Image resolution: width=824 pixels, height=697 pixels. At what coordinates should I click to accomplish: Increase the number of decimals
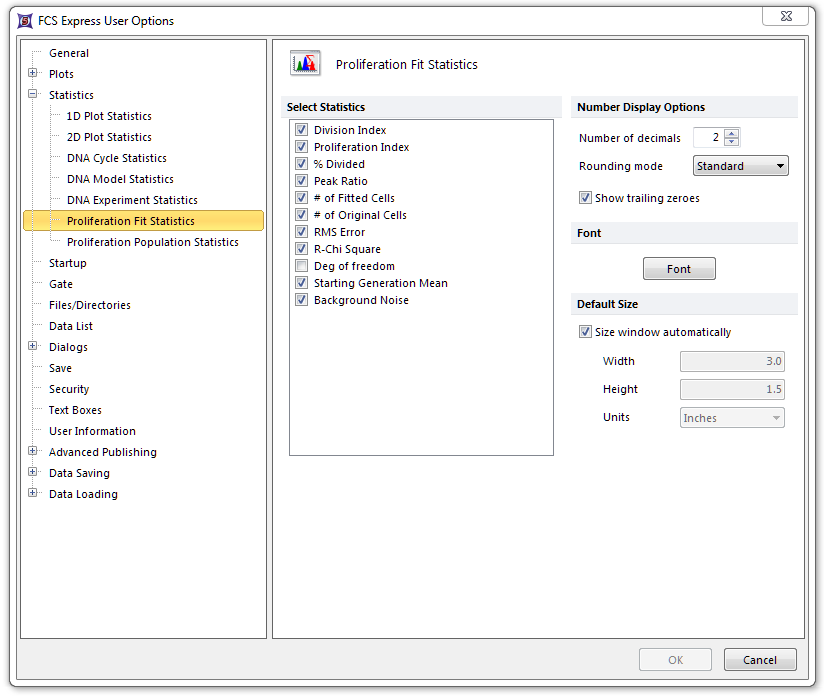[x=732, y=134]
